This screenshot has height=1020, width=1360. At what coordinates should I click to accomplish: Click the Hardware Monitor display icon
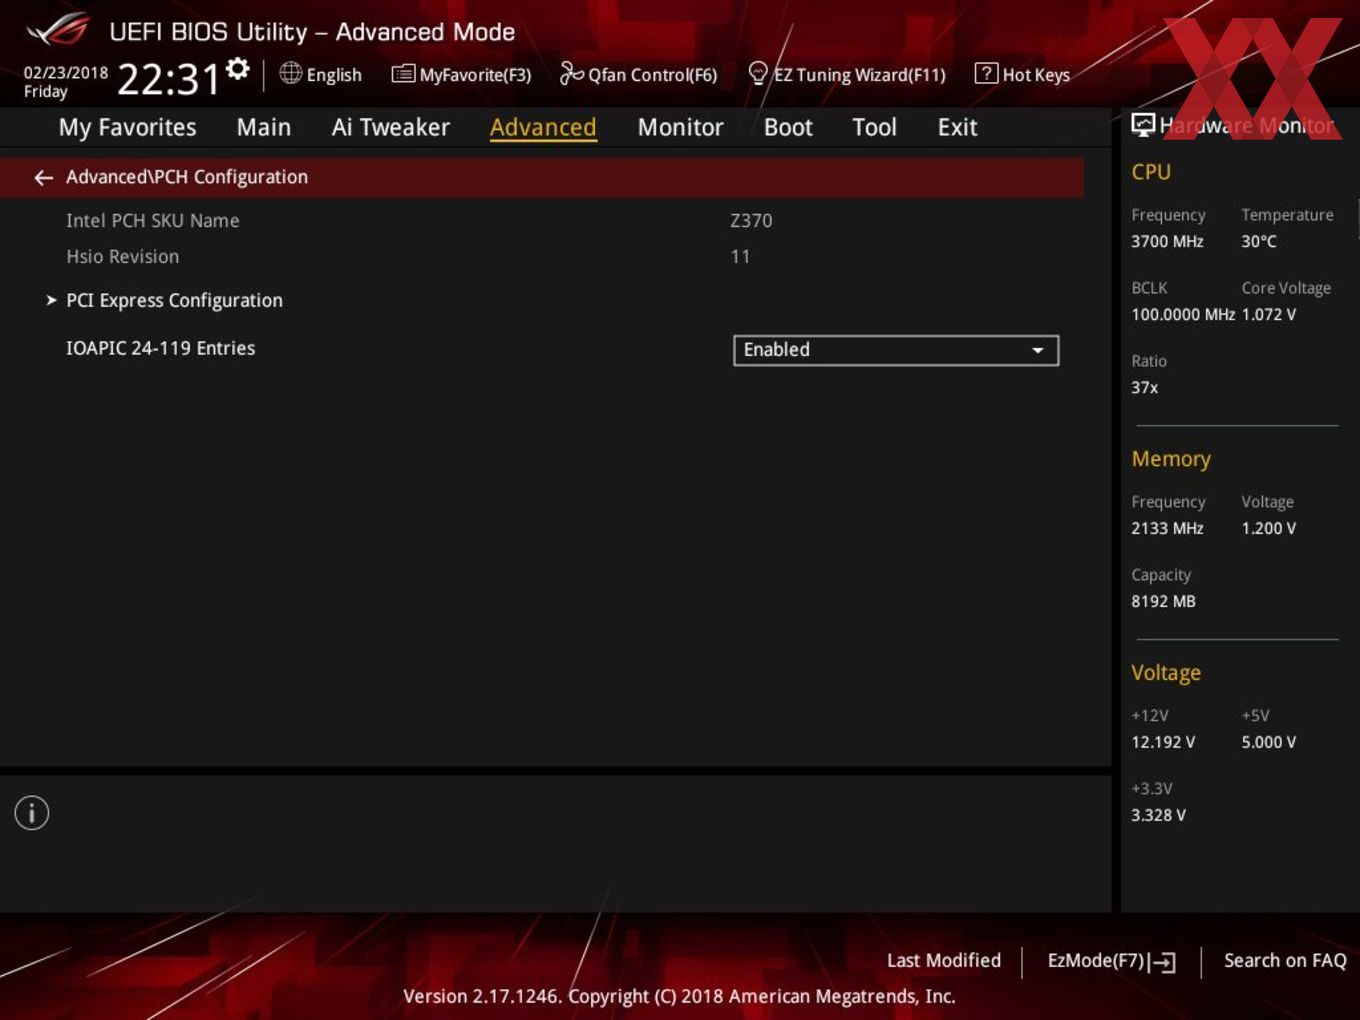tap(1143, 125)
